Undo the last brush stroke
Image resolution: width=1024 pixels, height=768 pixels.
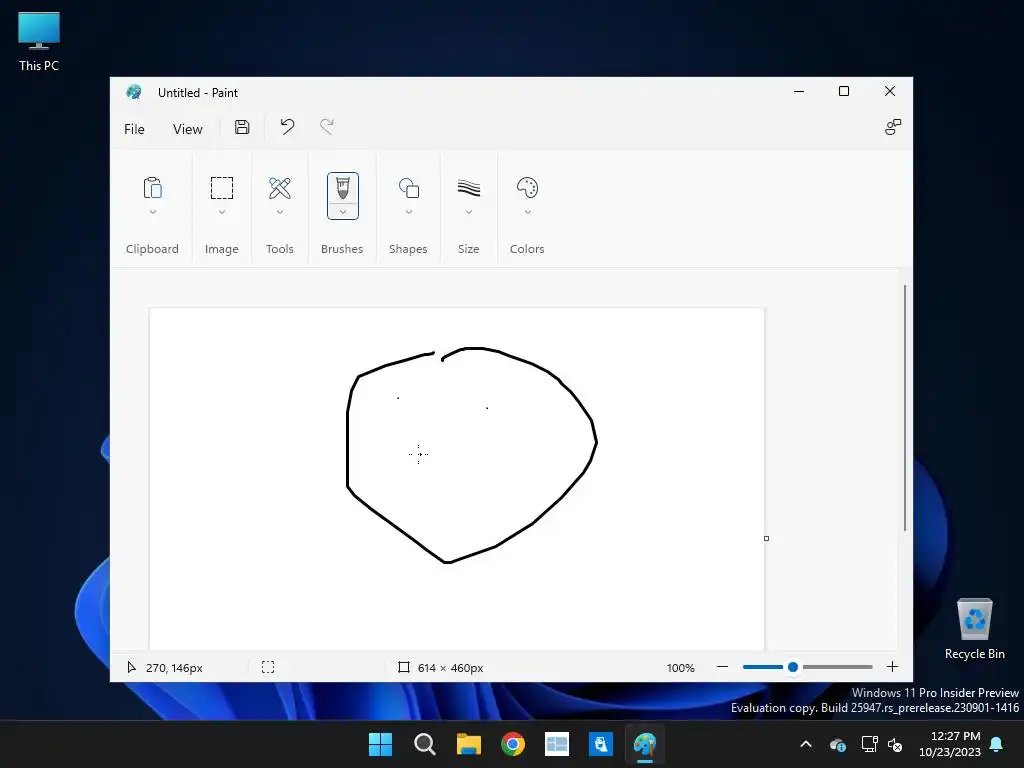(x=287, y=127)
